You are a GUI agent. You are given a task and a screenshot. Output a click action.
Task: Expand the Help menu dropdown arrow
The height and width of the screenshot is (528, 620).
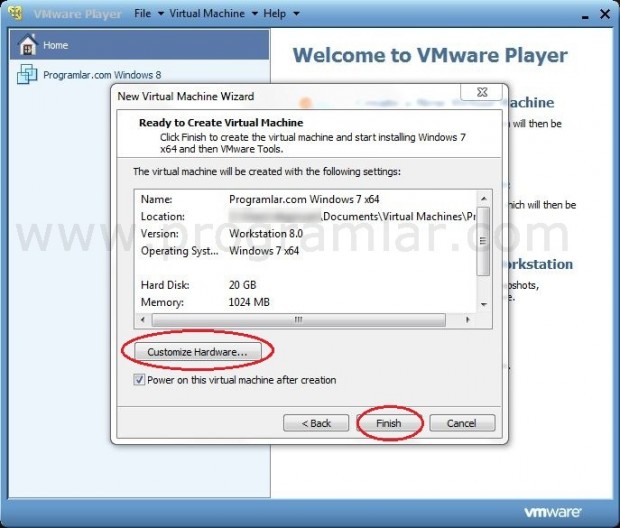[x=296, y=14]
